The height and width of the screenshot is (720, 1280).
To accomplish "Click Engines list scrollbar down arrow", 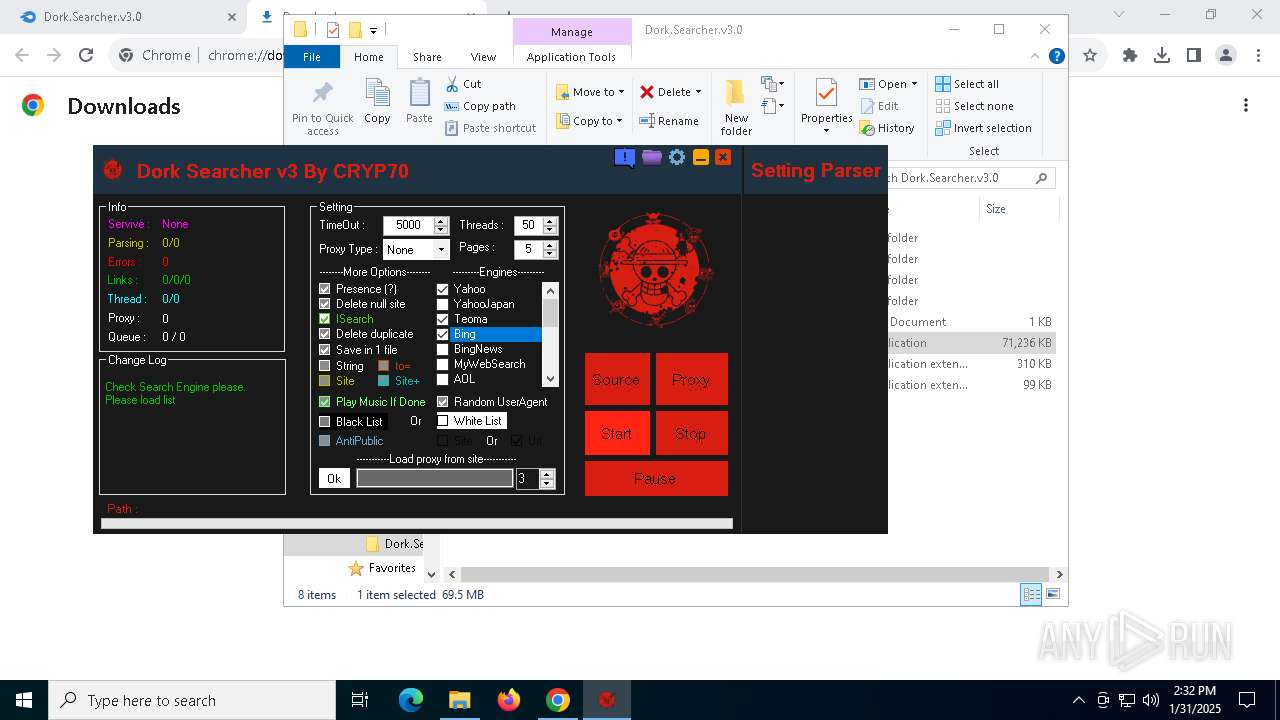I will click(x=549, y=379).
